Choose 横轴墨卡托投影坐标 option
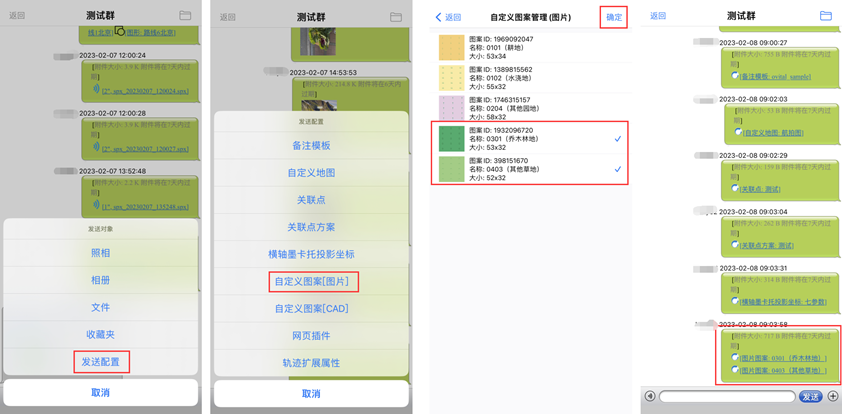 [311, 253]
